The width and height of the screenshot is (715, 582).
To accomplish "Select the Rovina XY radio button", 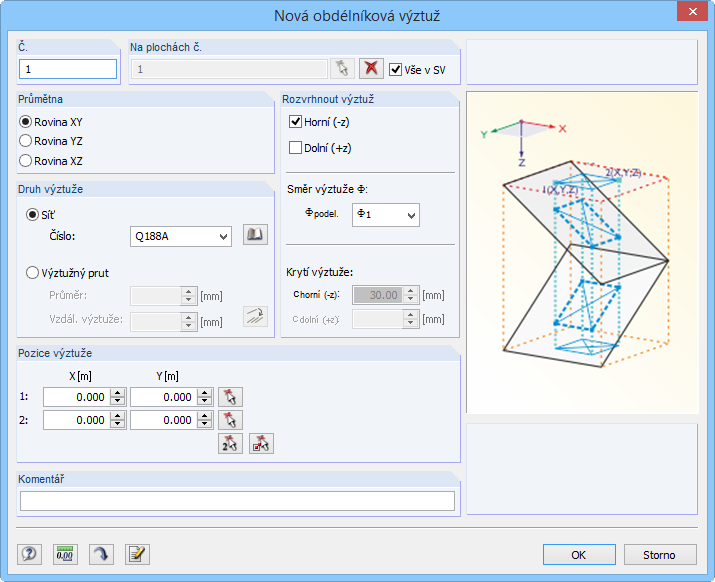I will point(26,122).
